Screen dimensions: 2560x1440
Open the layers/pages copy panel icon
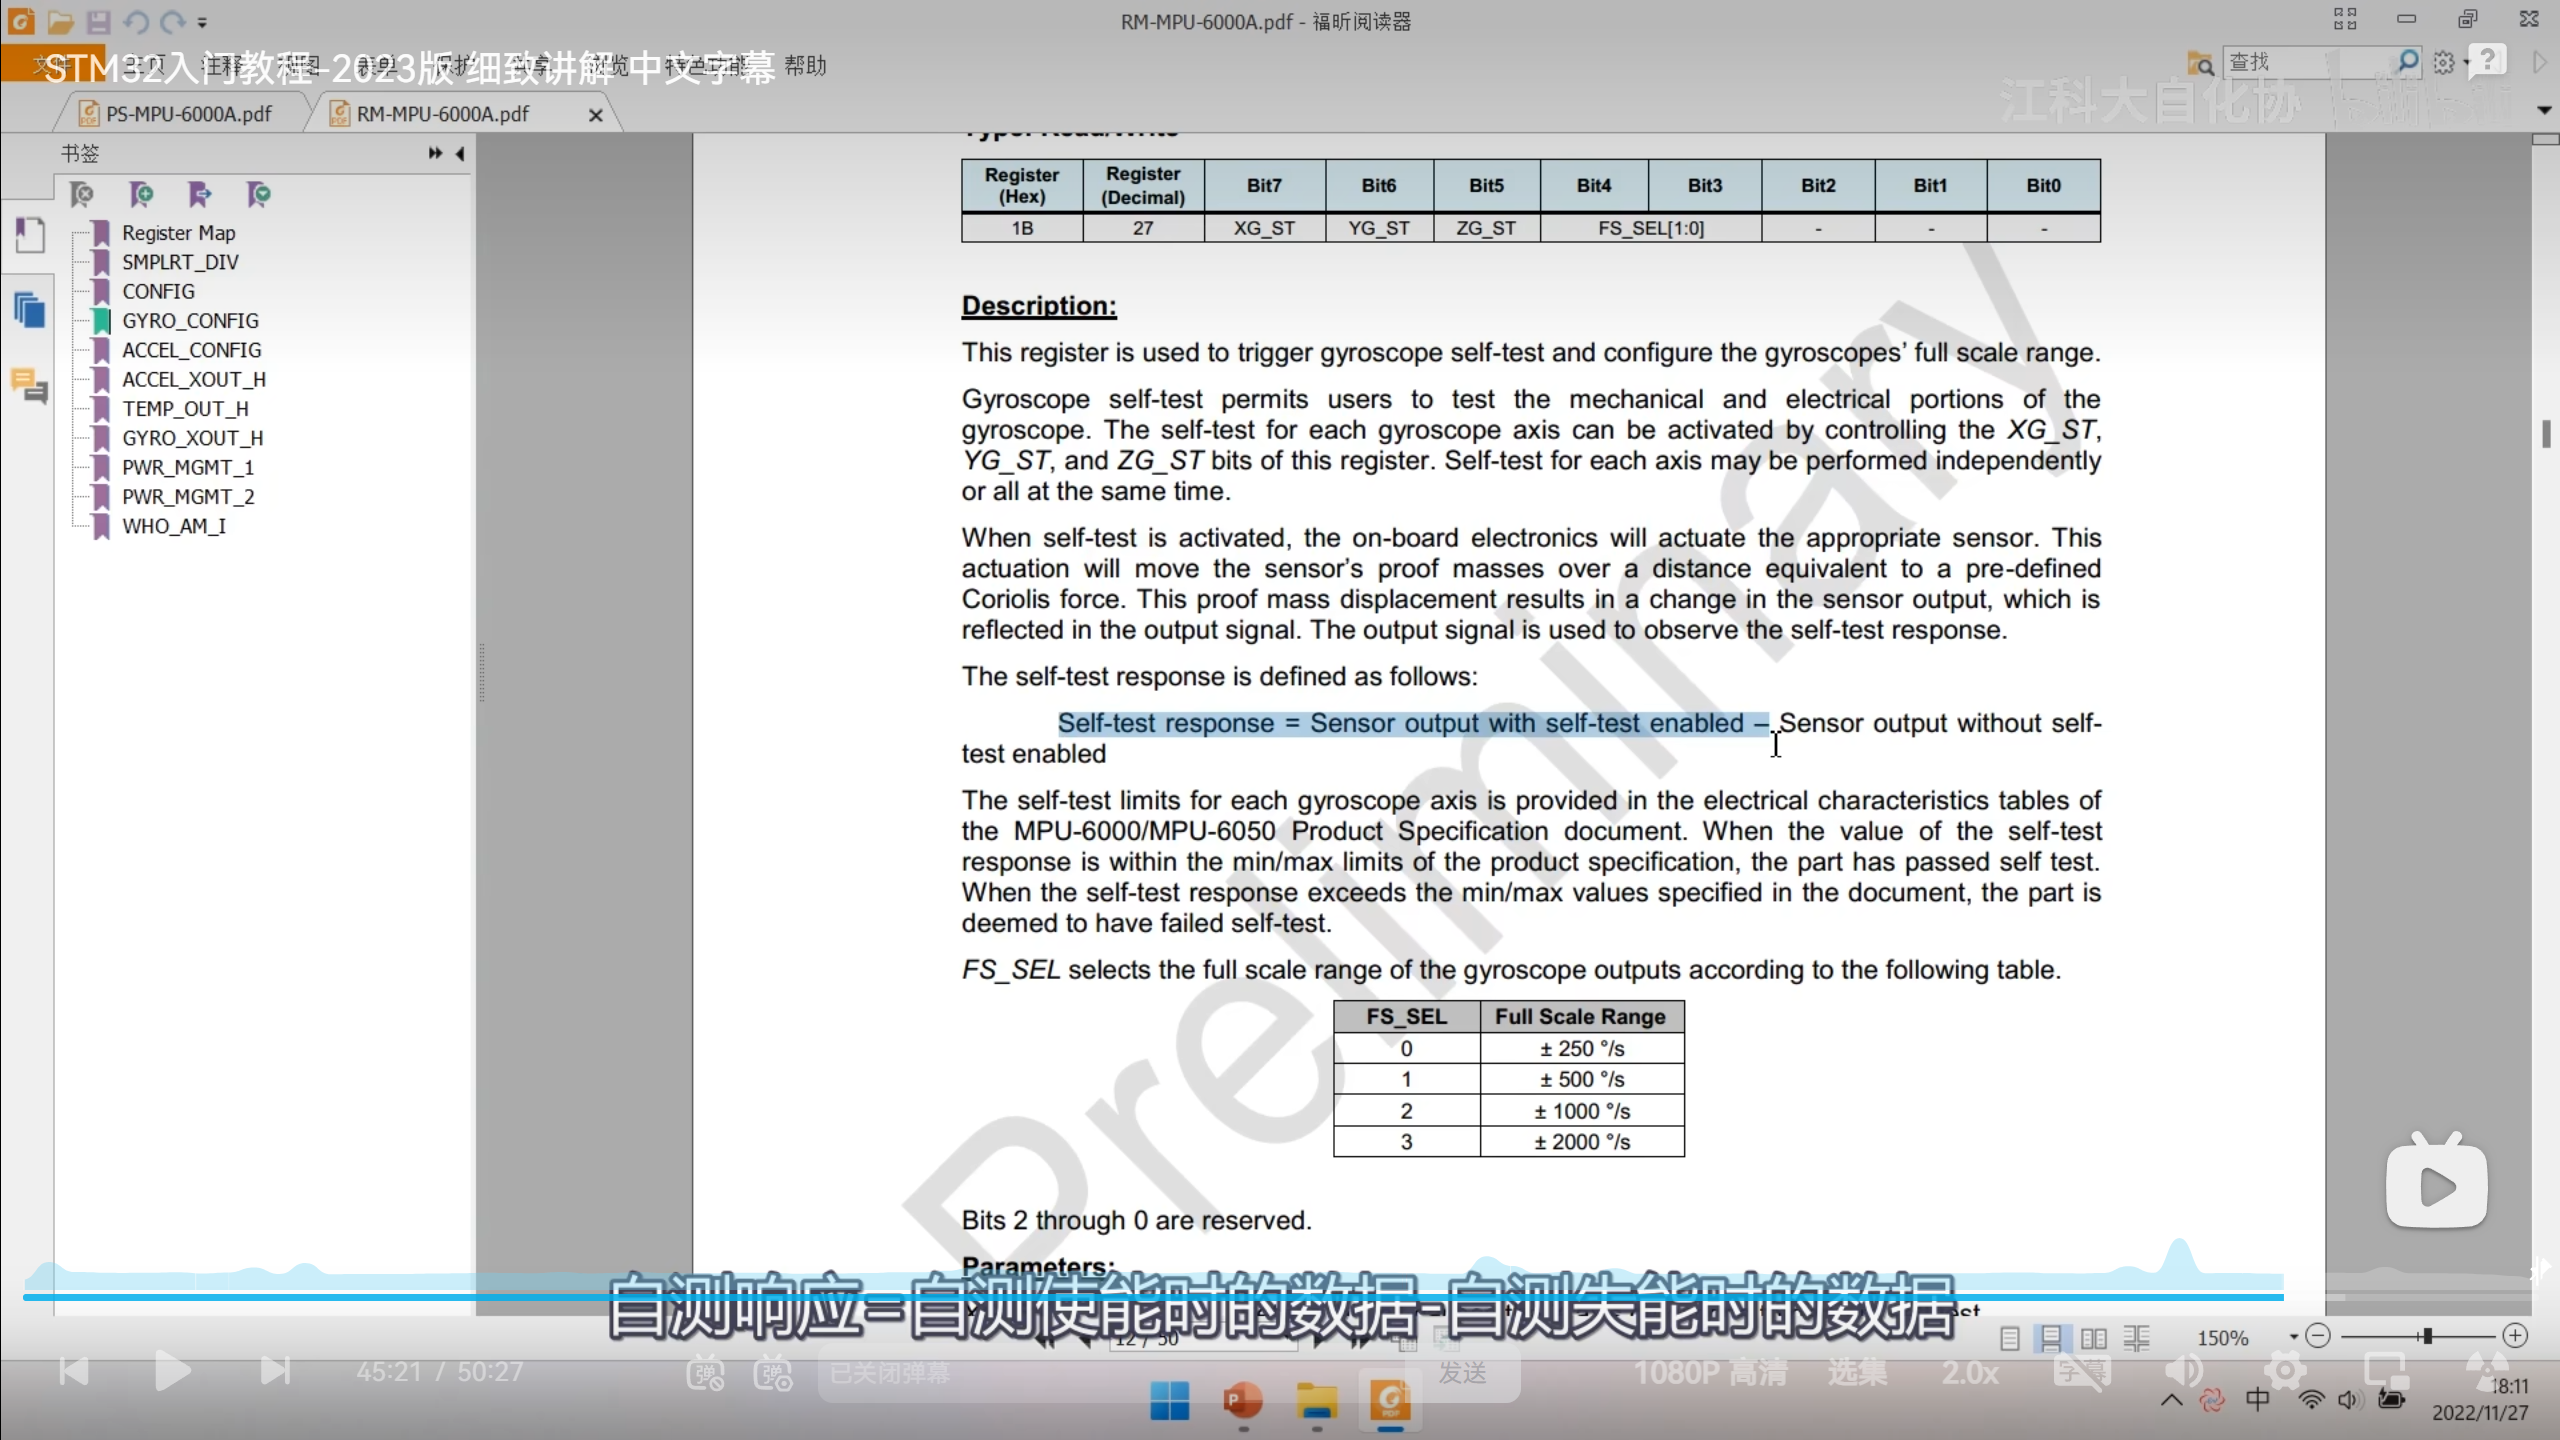(x=30, y=310)
